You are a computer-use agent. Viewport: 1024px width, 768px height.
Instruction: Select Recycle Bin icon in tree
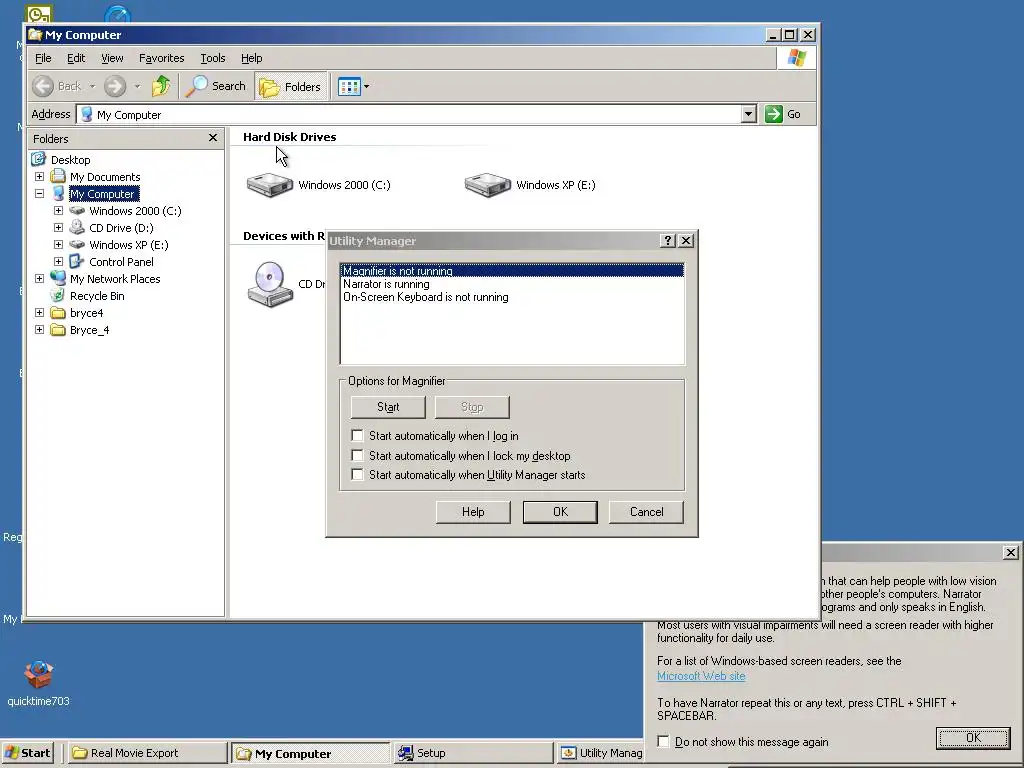[58, 295]
